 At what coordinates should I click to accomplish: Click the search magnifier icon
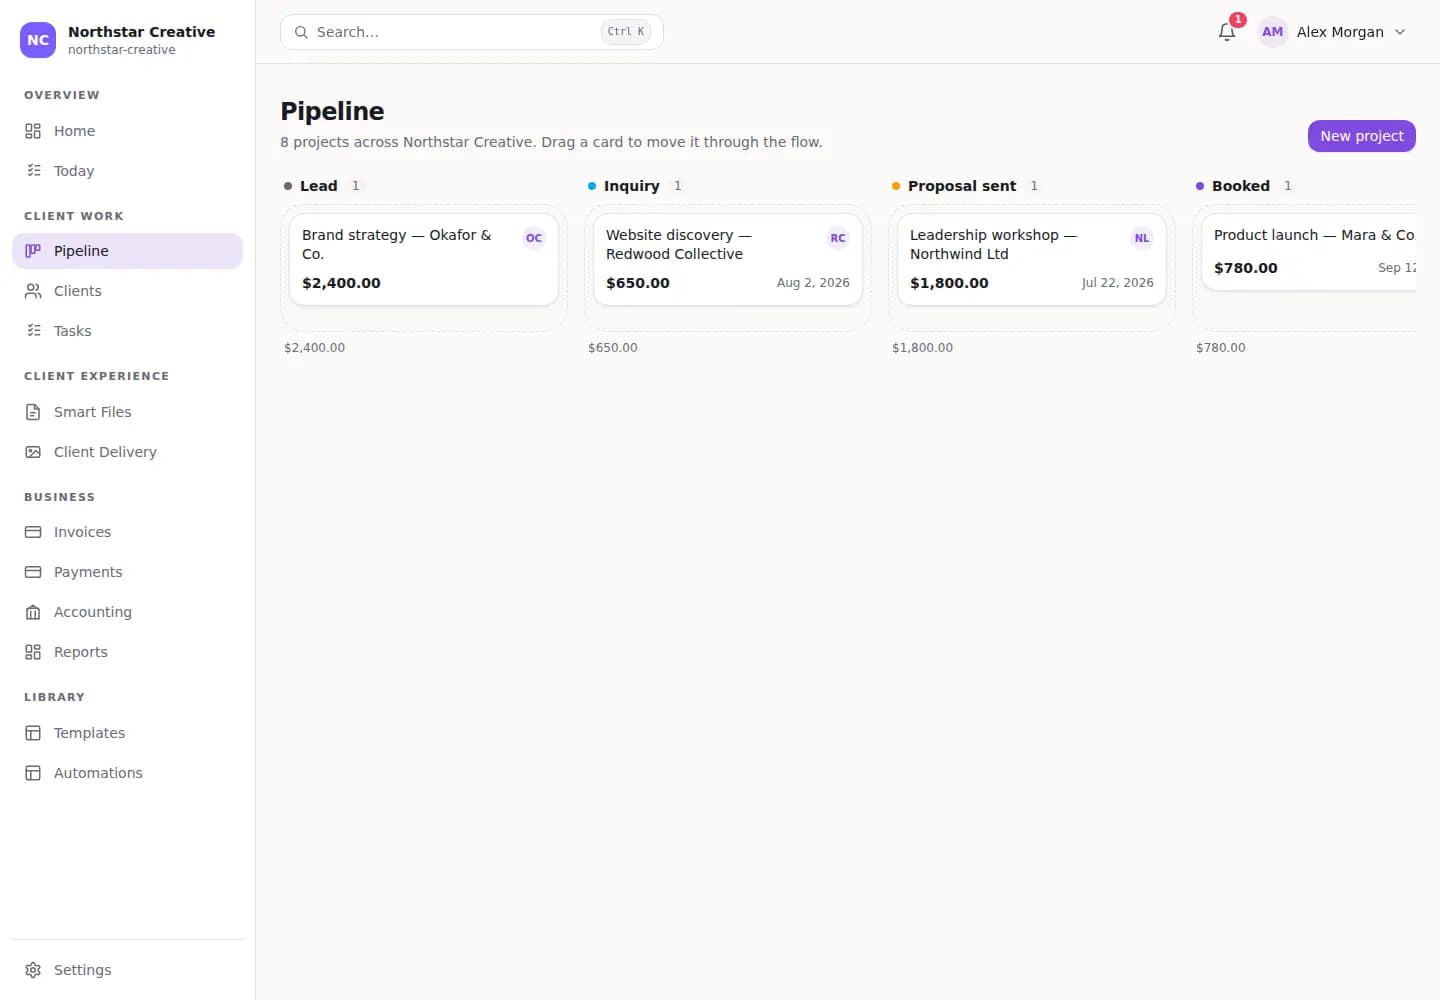click(301, 32)
